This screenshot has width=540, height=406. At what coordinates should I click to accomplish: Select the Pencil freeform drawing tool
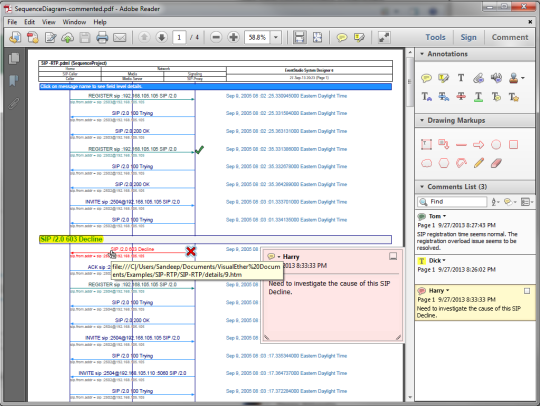click(x=479, y=163)
